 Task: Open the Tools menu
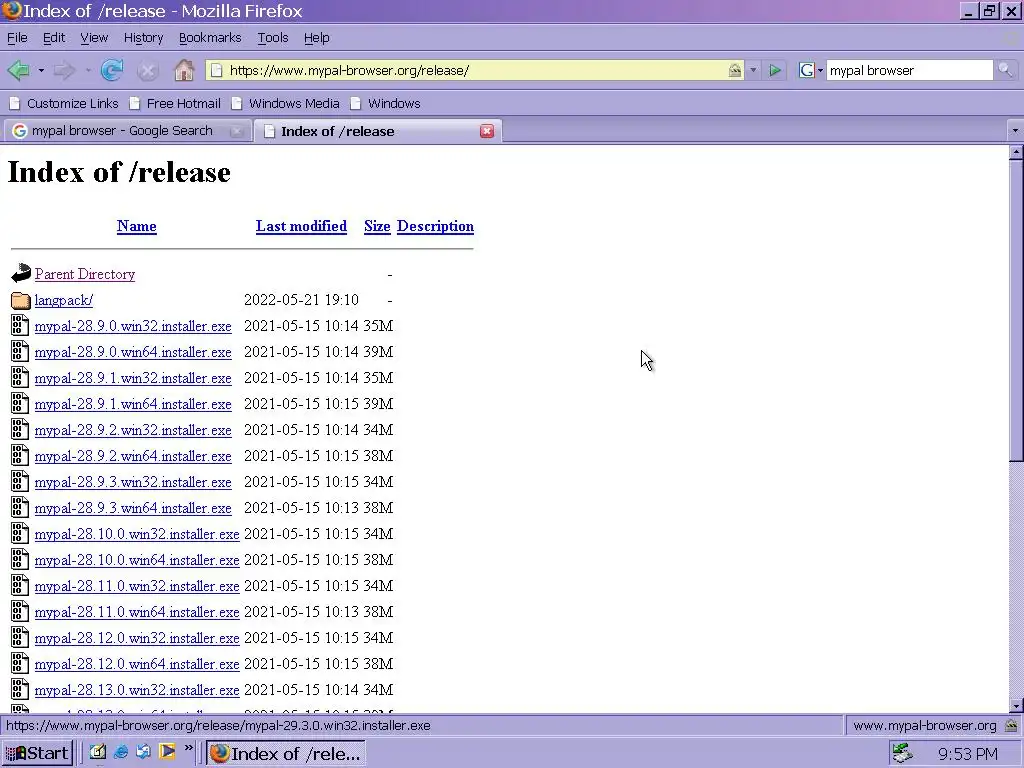[272, 38]
